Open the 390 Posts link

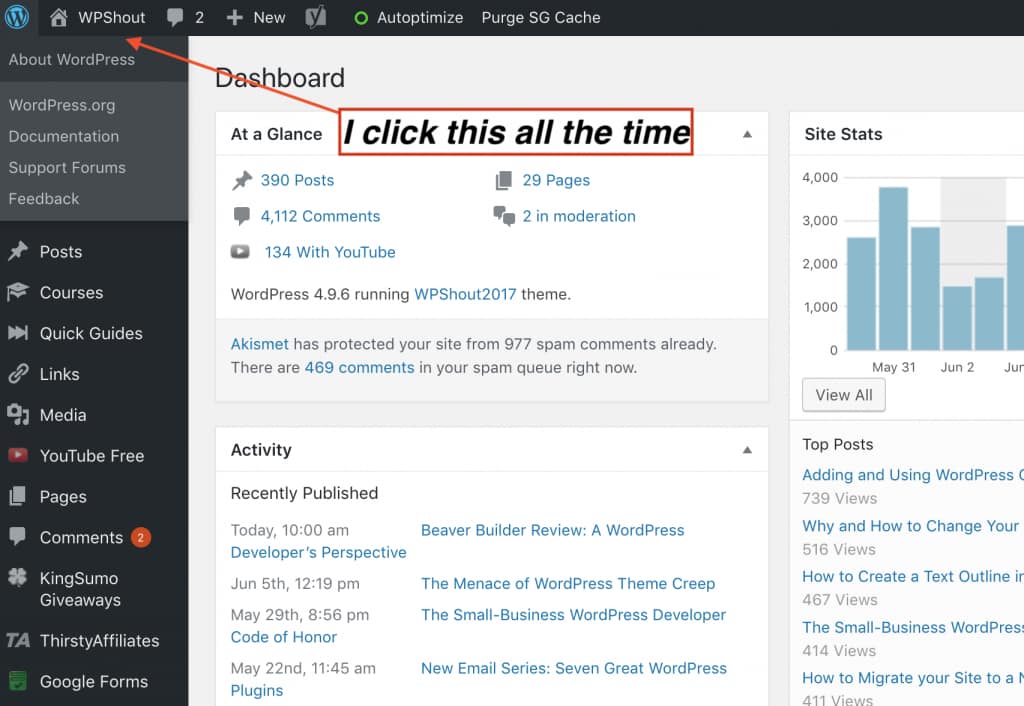coord(297,180)
